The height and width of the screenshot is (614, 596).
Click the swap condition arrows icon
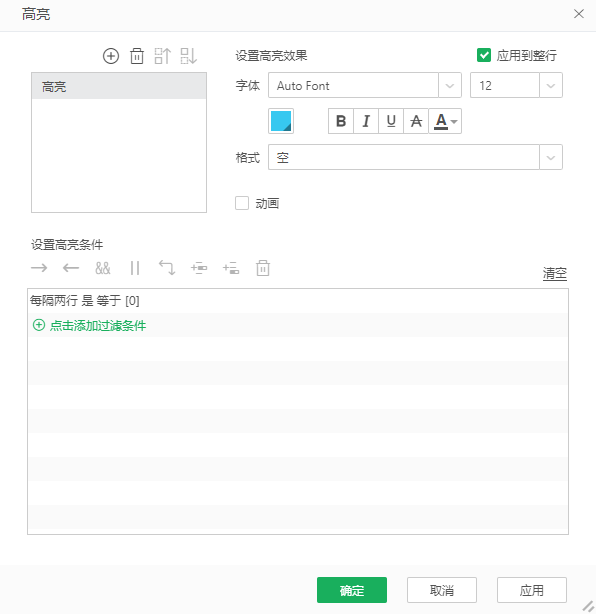[167, 268]
